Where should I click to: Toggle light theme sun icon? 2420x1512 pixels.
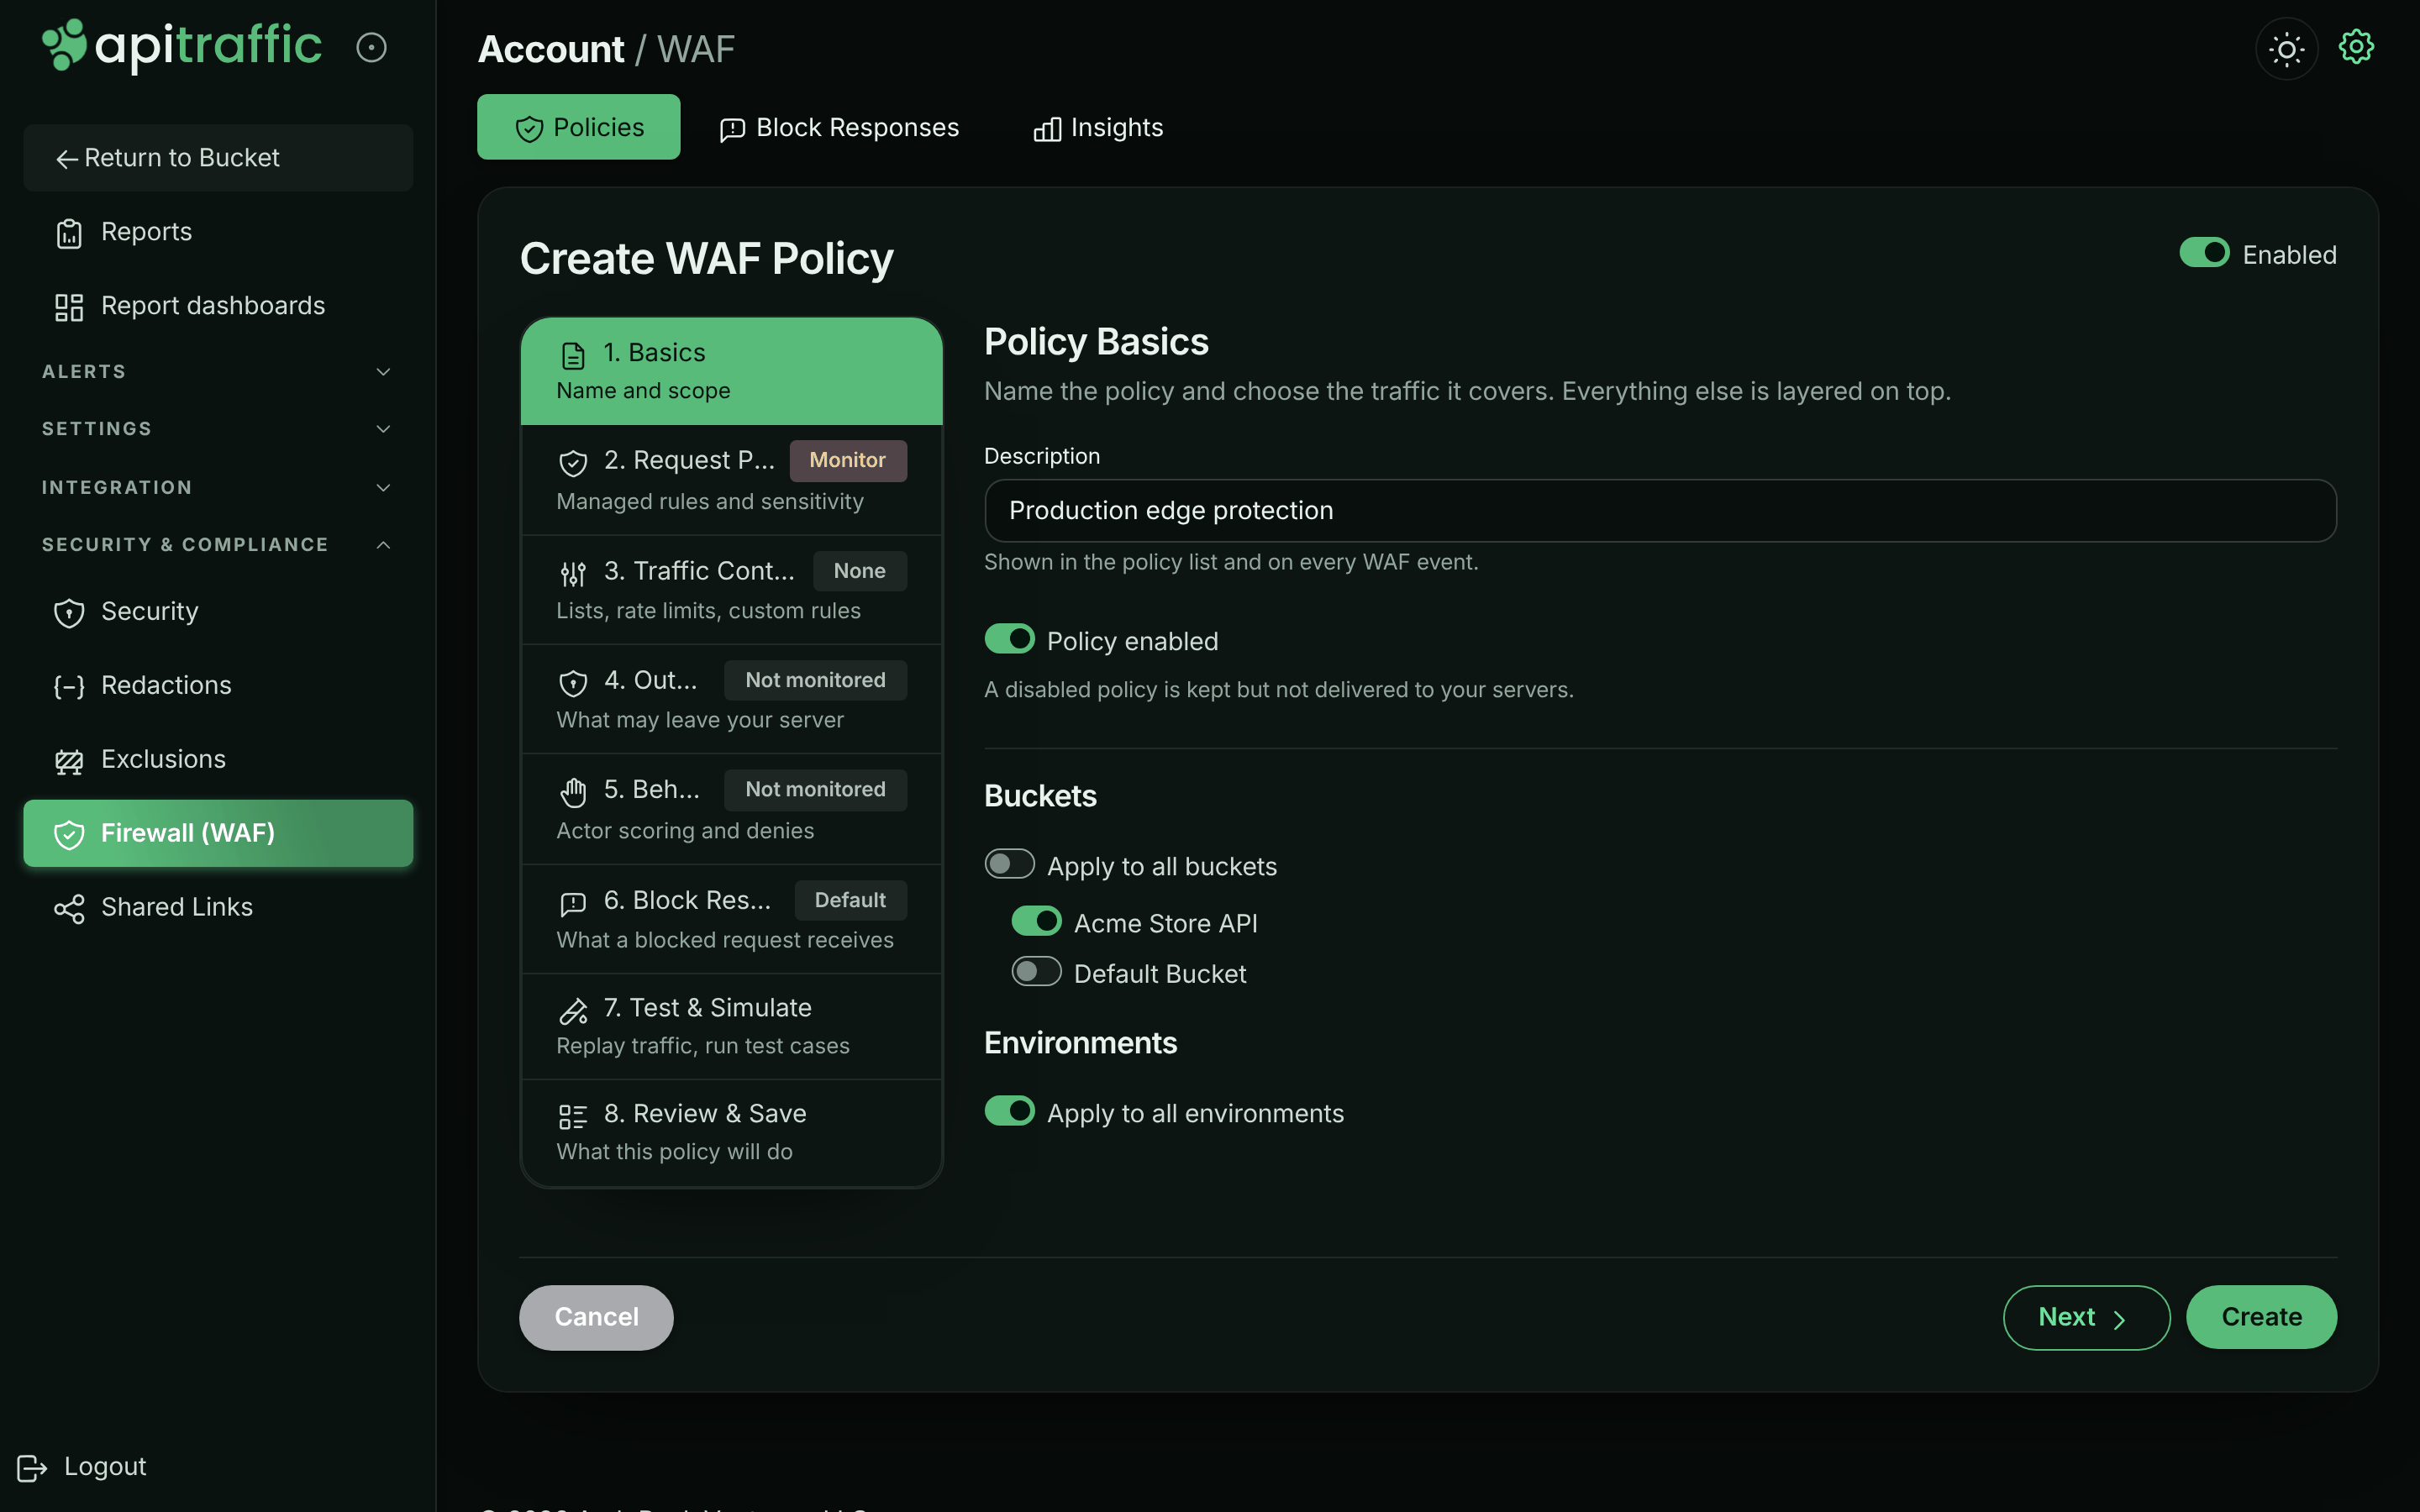tap(2286, 48)
